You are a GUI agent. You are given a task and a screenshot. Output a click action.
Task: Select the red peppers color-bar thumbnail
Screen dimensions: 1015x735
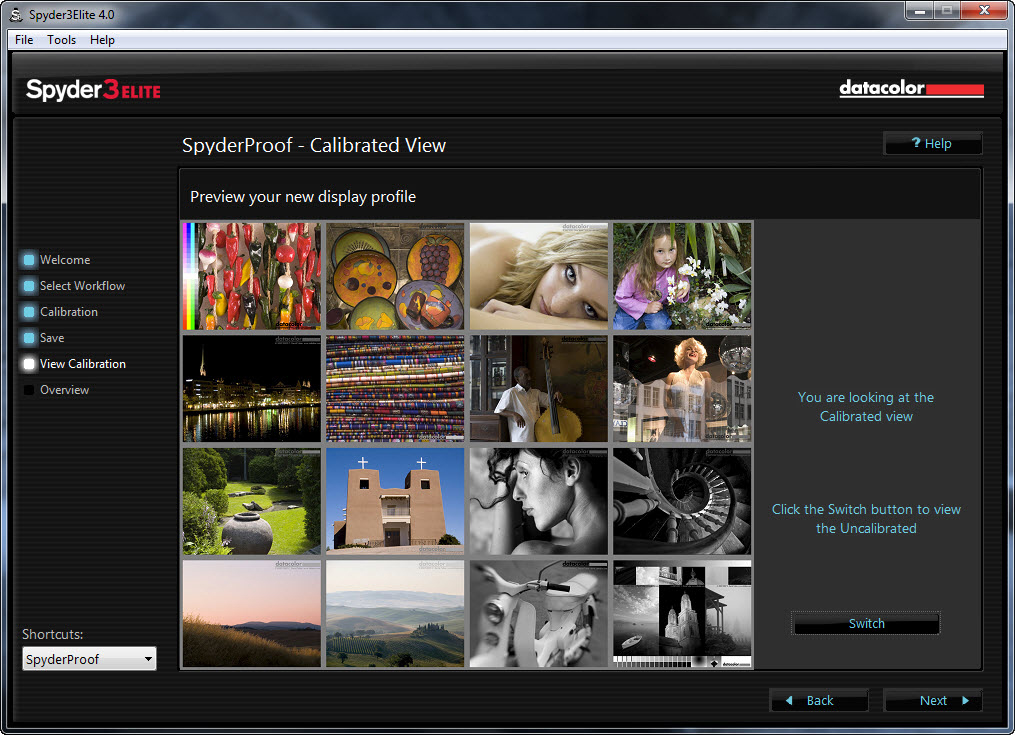tap(252, 276)
